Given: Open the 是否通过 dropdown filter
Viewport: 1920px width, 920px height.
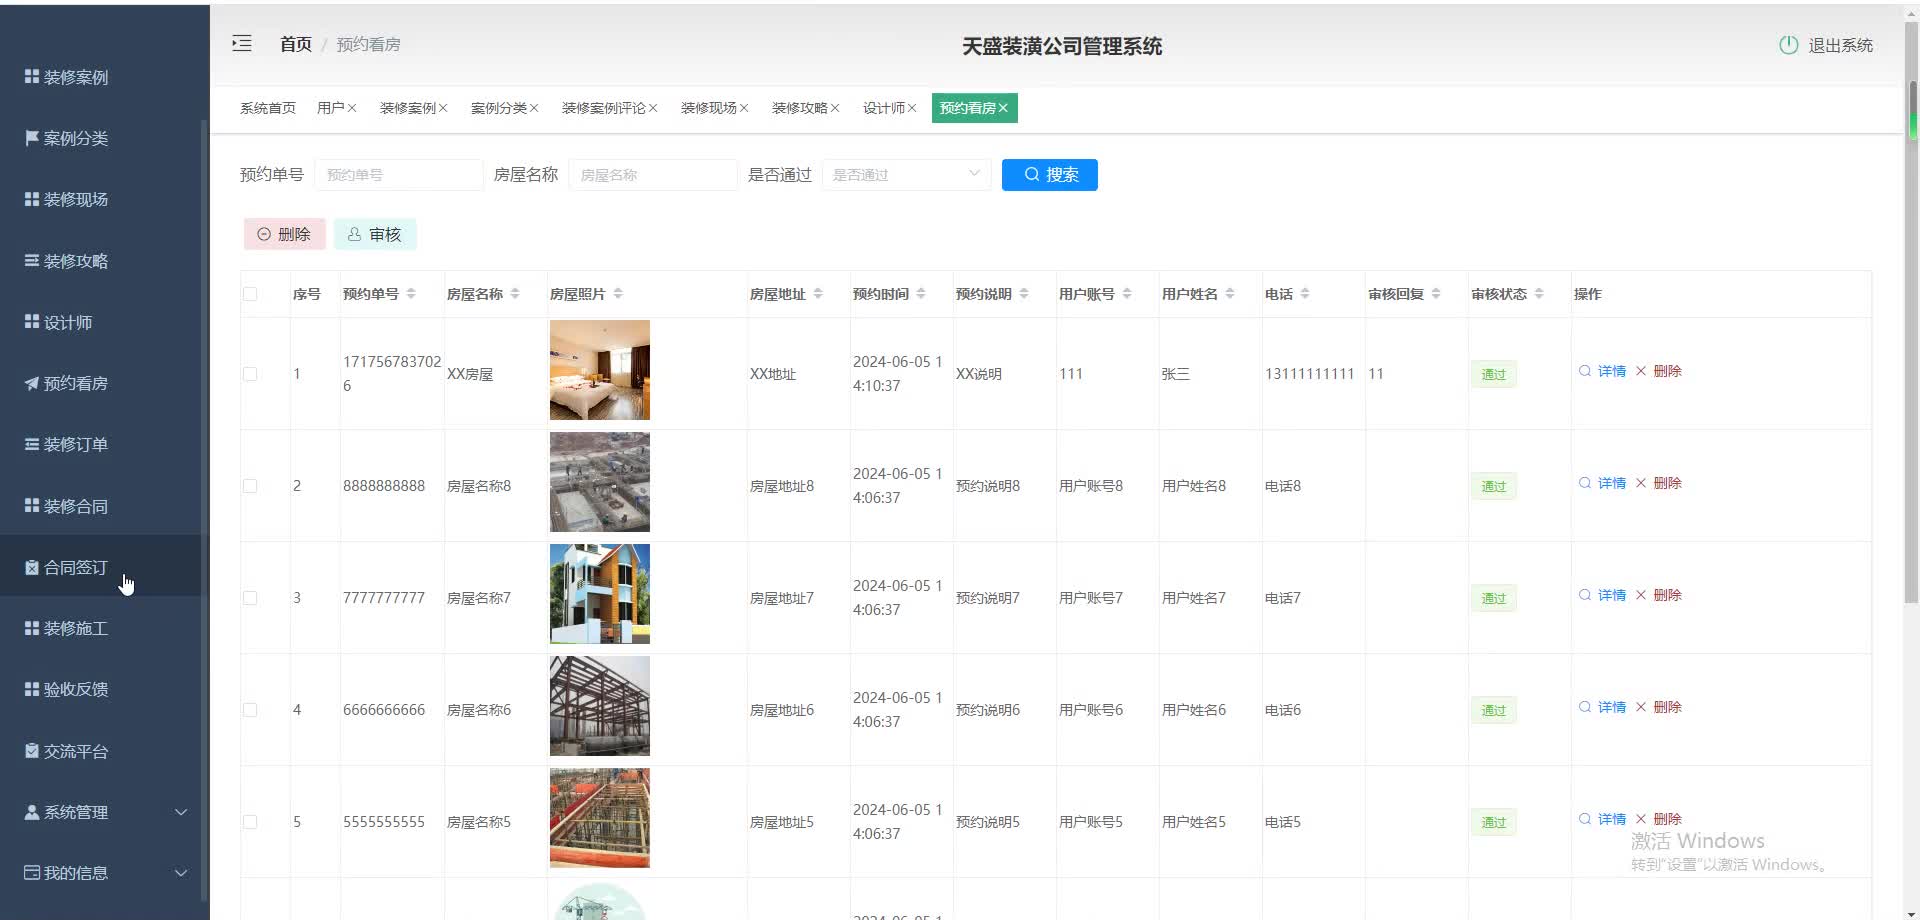Looking at the screenshot, I should pyautogui.click(x=905, y=175).
